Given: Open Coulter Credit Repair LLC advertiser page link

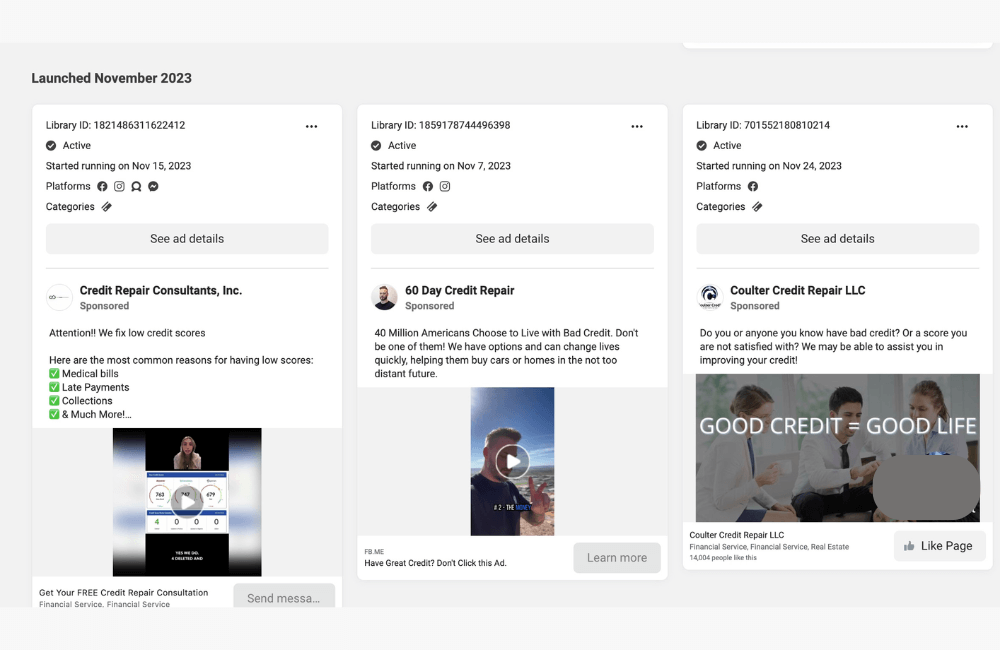Looking at the screenshot, I should [797, 290].
